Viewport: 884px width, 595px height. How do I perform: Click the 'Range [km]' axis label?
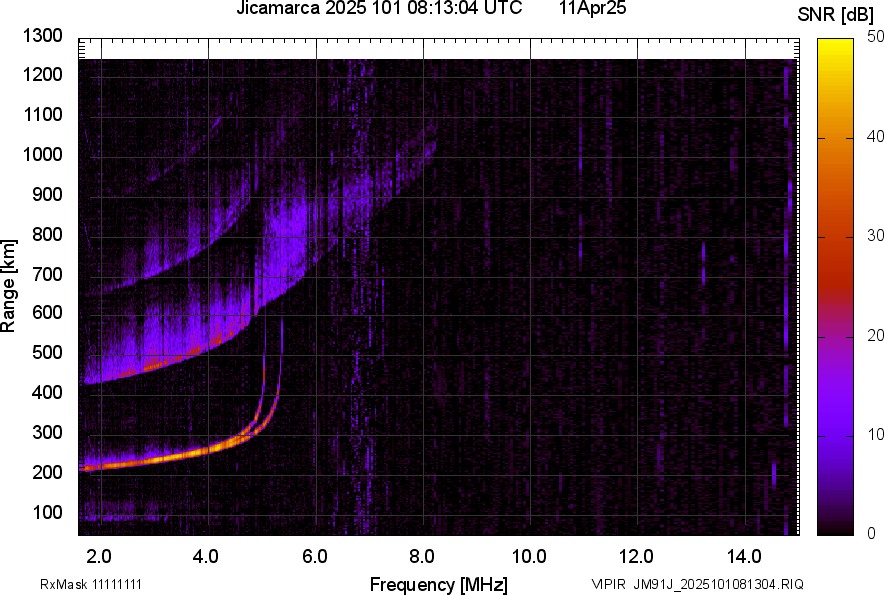pos(8,286)
